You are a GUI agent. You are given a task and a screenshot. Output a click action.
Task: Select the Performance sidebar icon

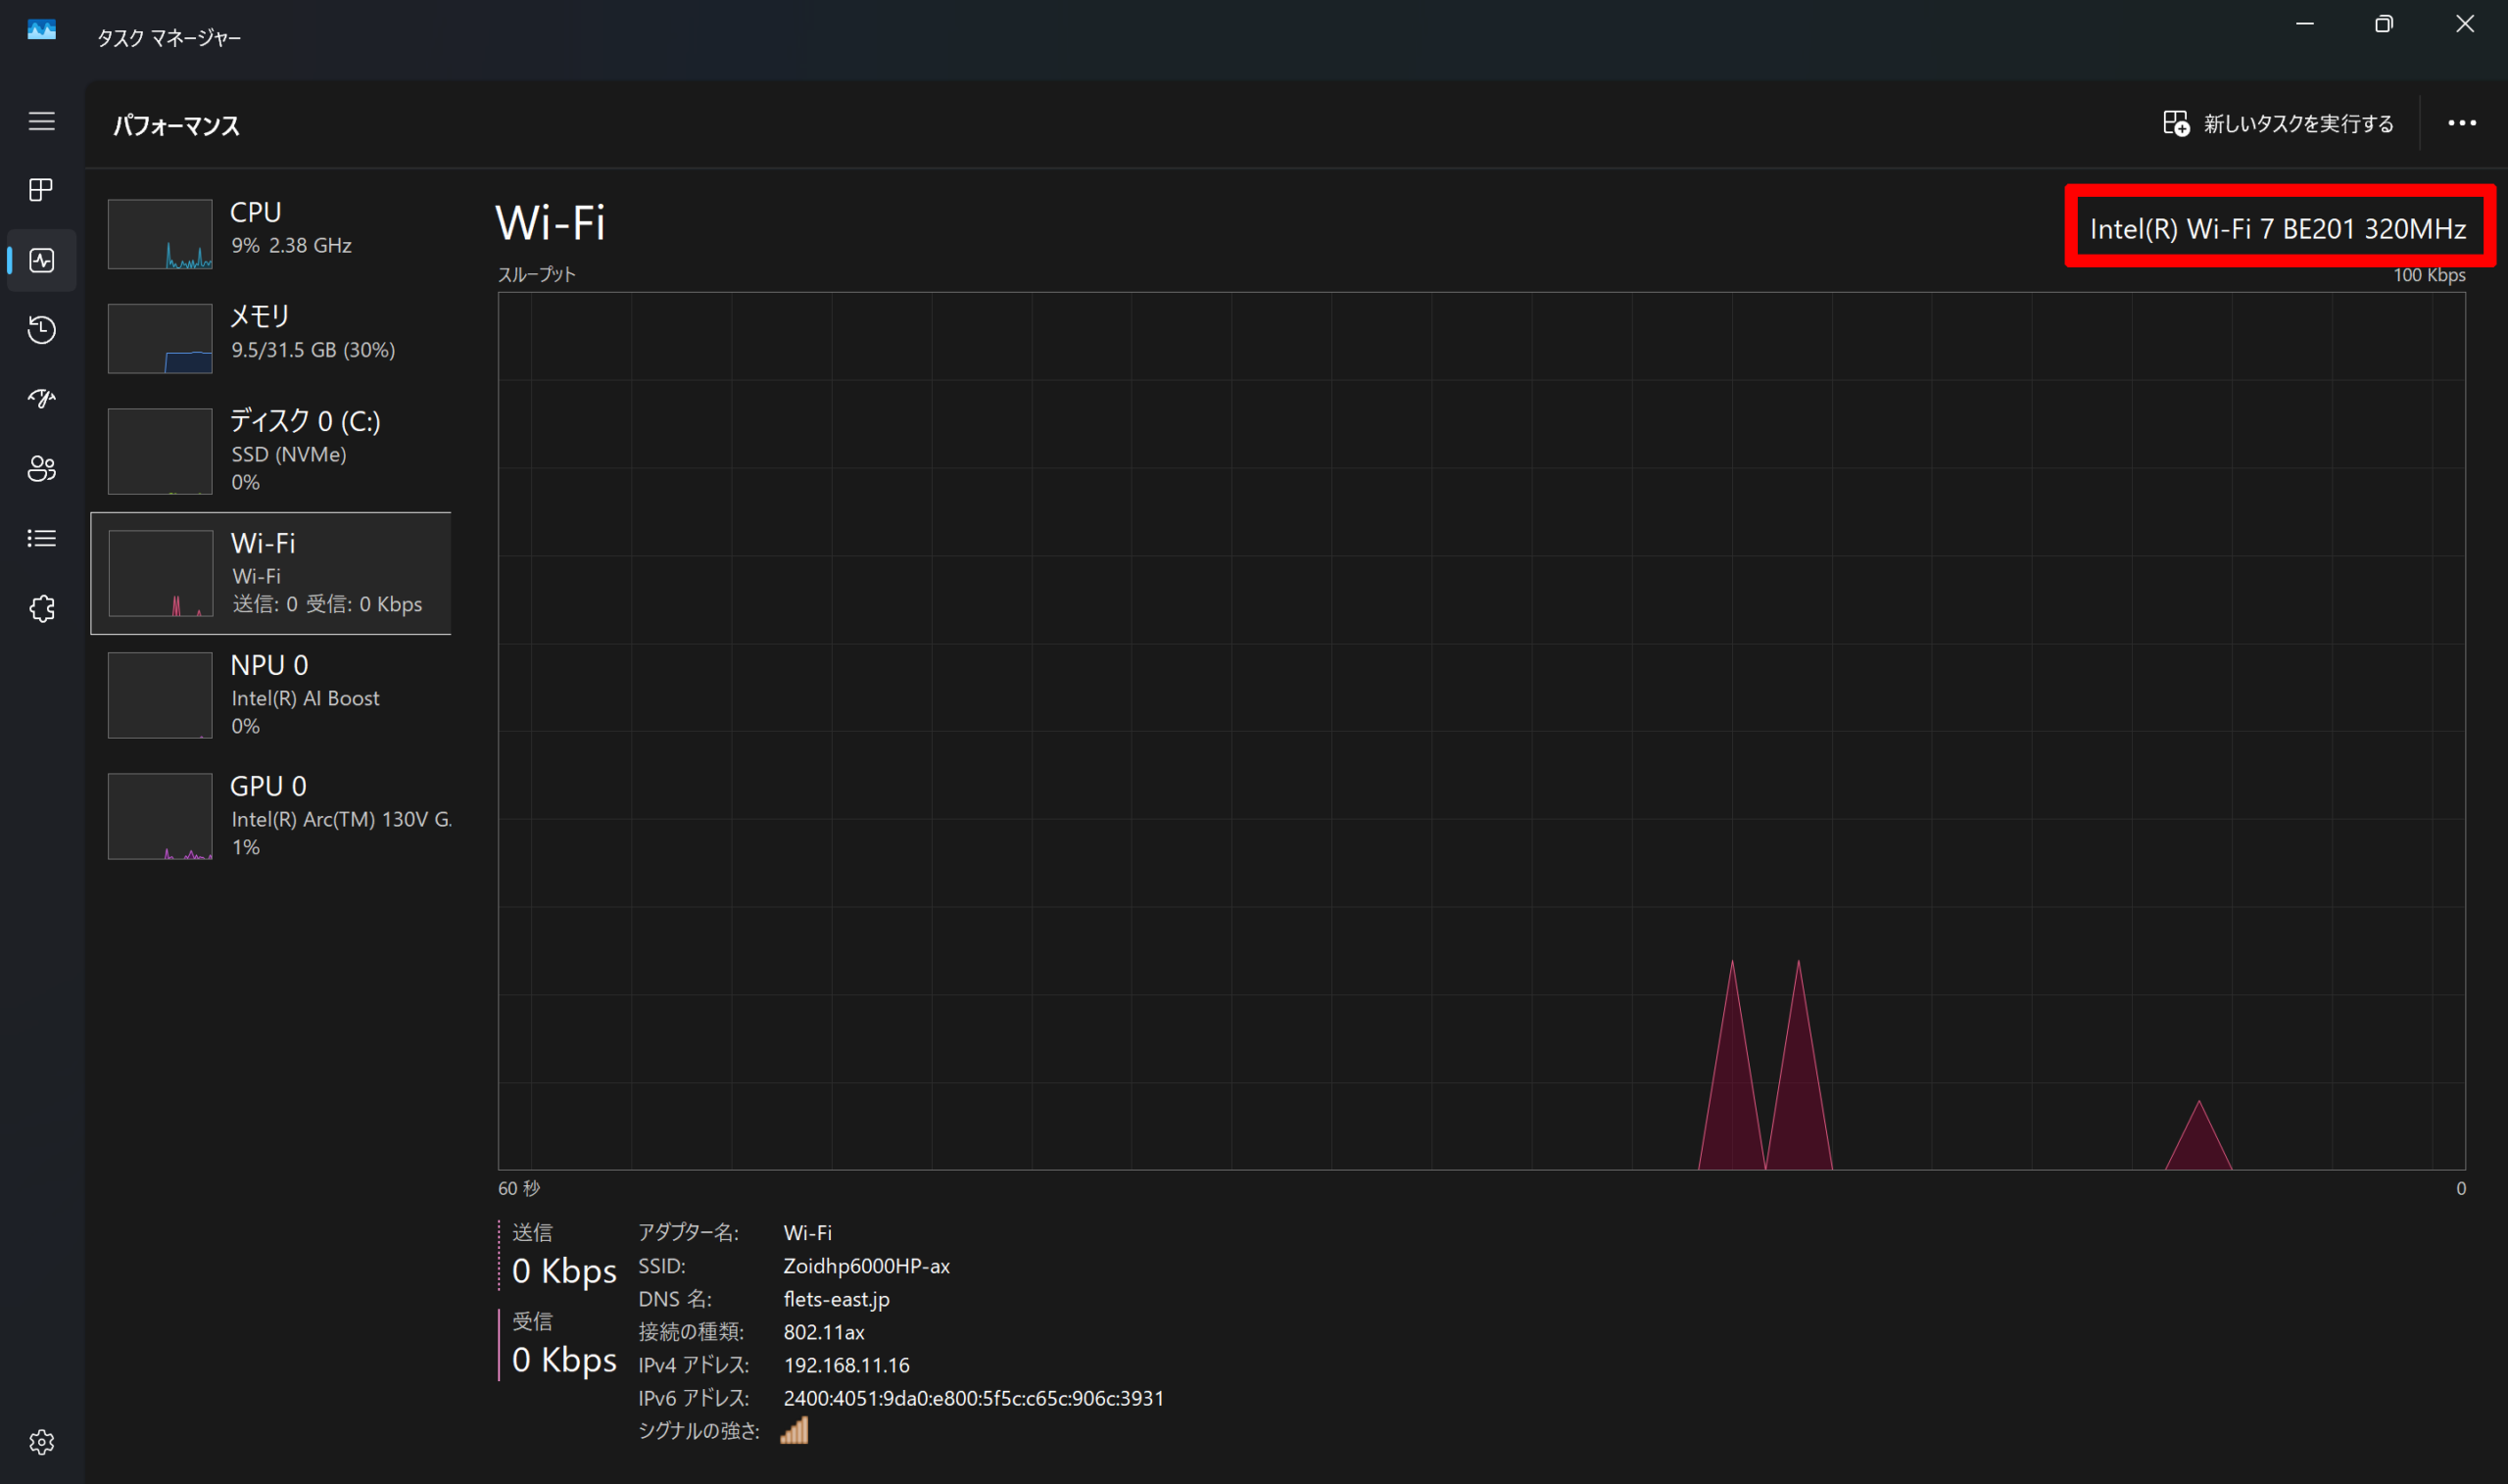pyautogui.click(x=41, y=260)
